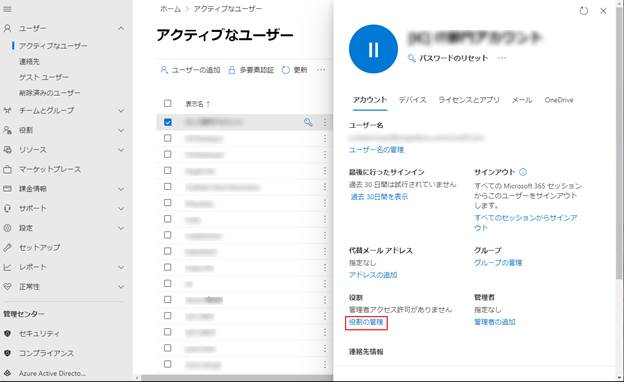The image size is (624, 382).
Task: Check the sixth user row checkbox
Action: [168, 203]
